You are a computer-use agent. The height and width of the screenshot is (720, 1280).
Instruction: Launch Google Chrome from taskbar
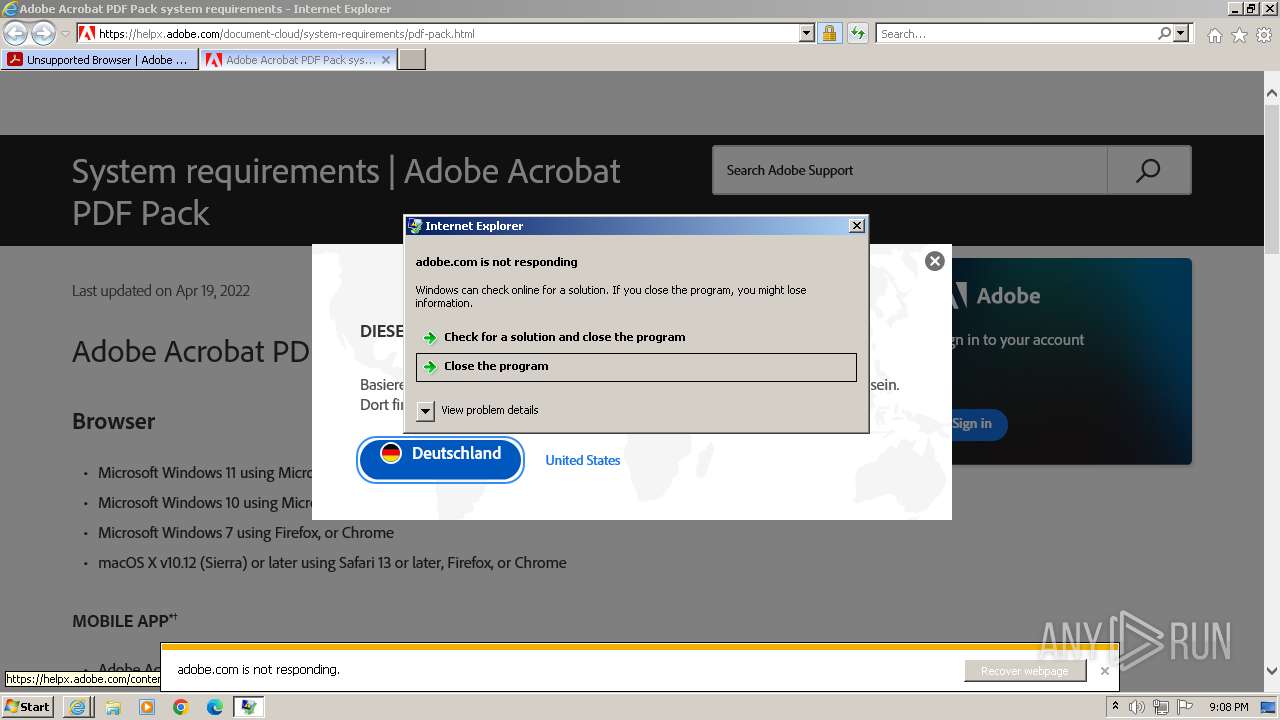(181, 707)
